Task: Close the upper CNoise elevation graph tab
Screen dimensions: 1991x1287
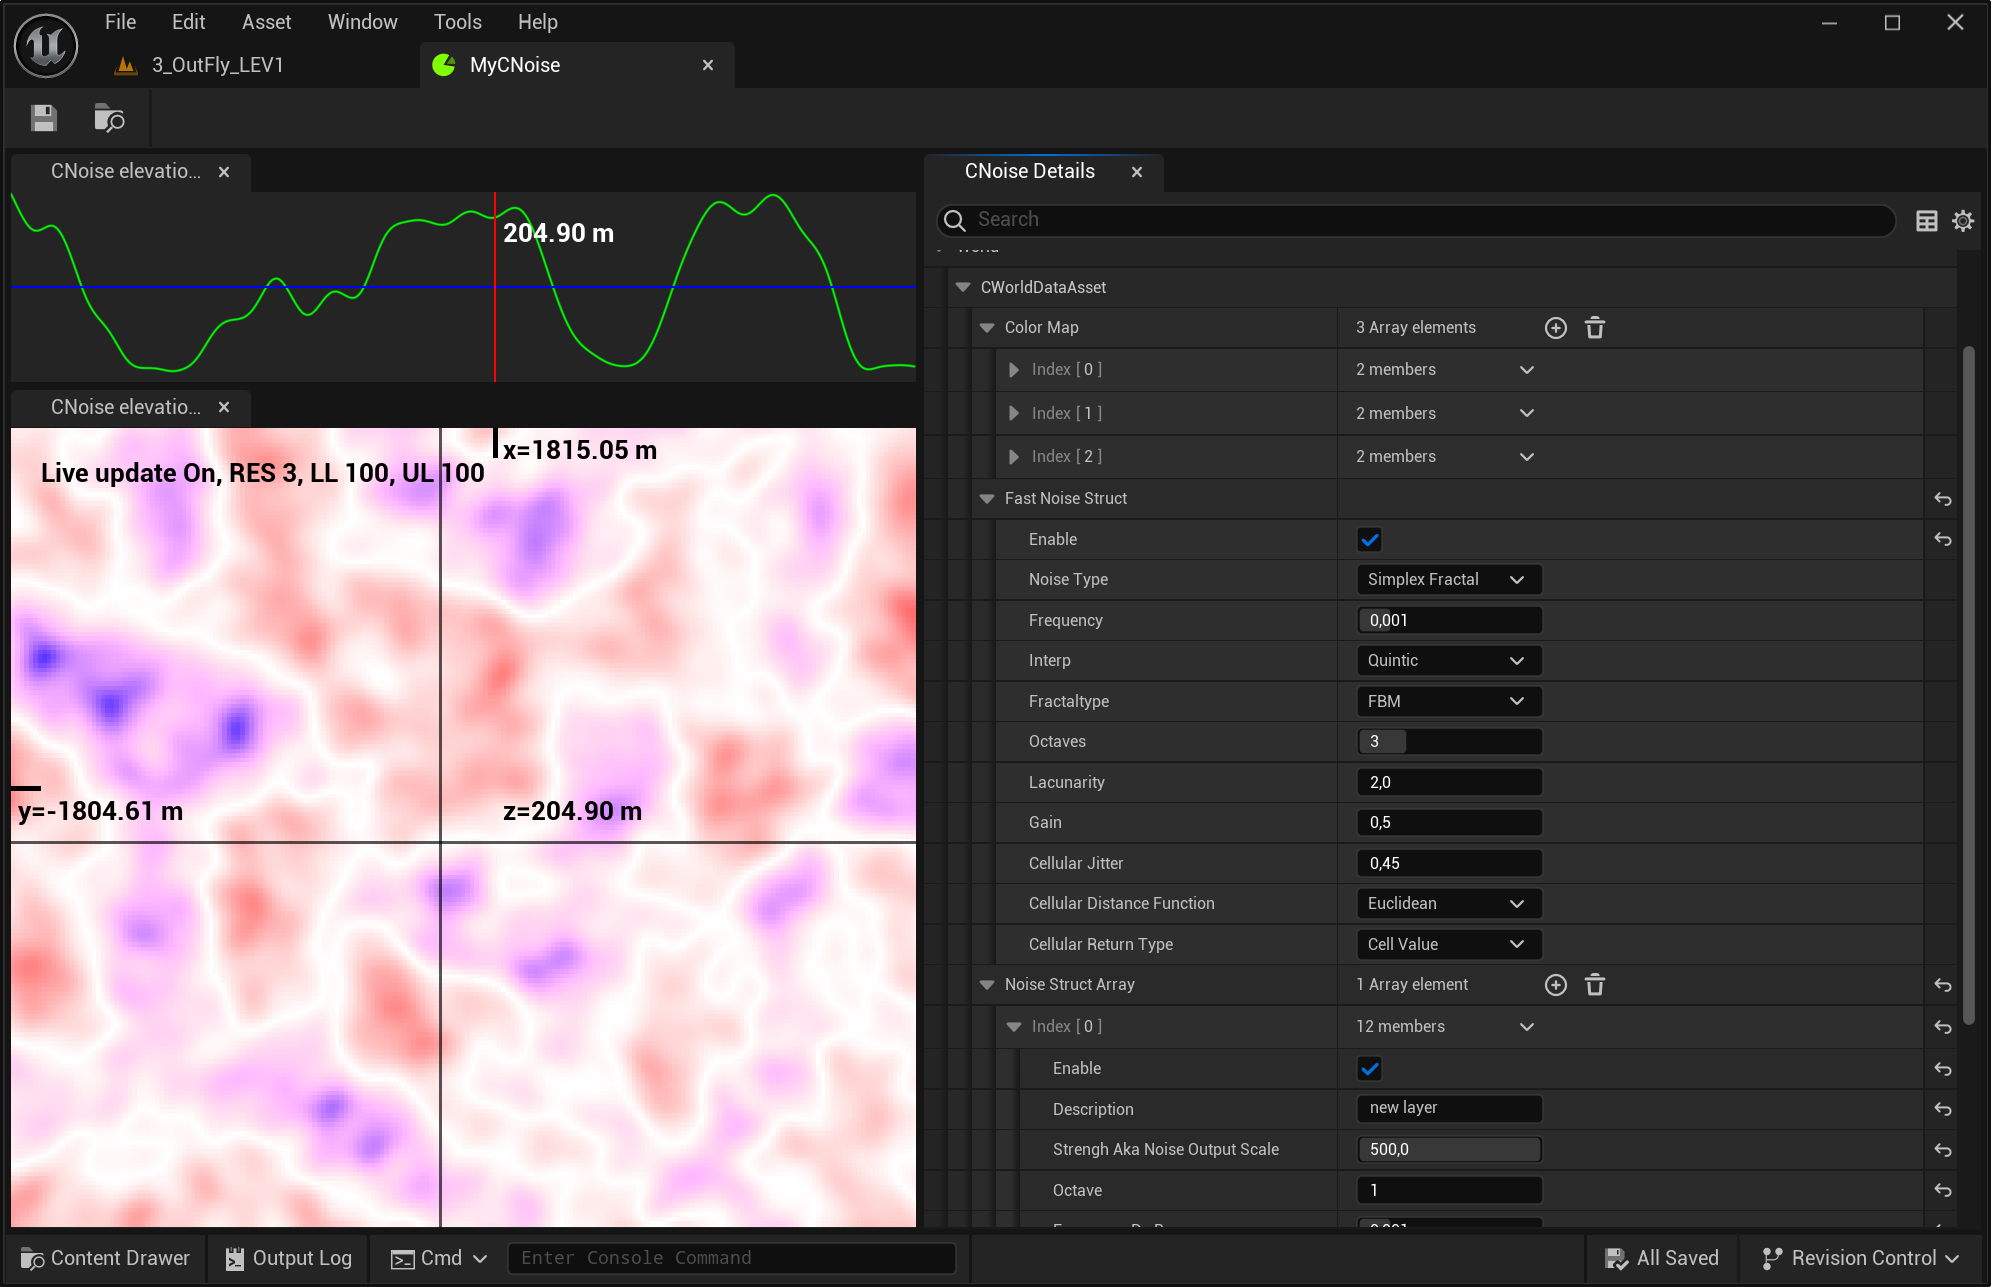Action: pyautogui.click(x=224, y=172)
